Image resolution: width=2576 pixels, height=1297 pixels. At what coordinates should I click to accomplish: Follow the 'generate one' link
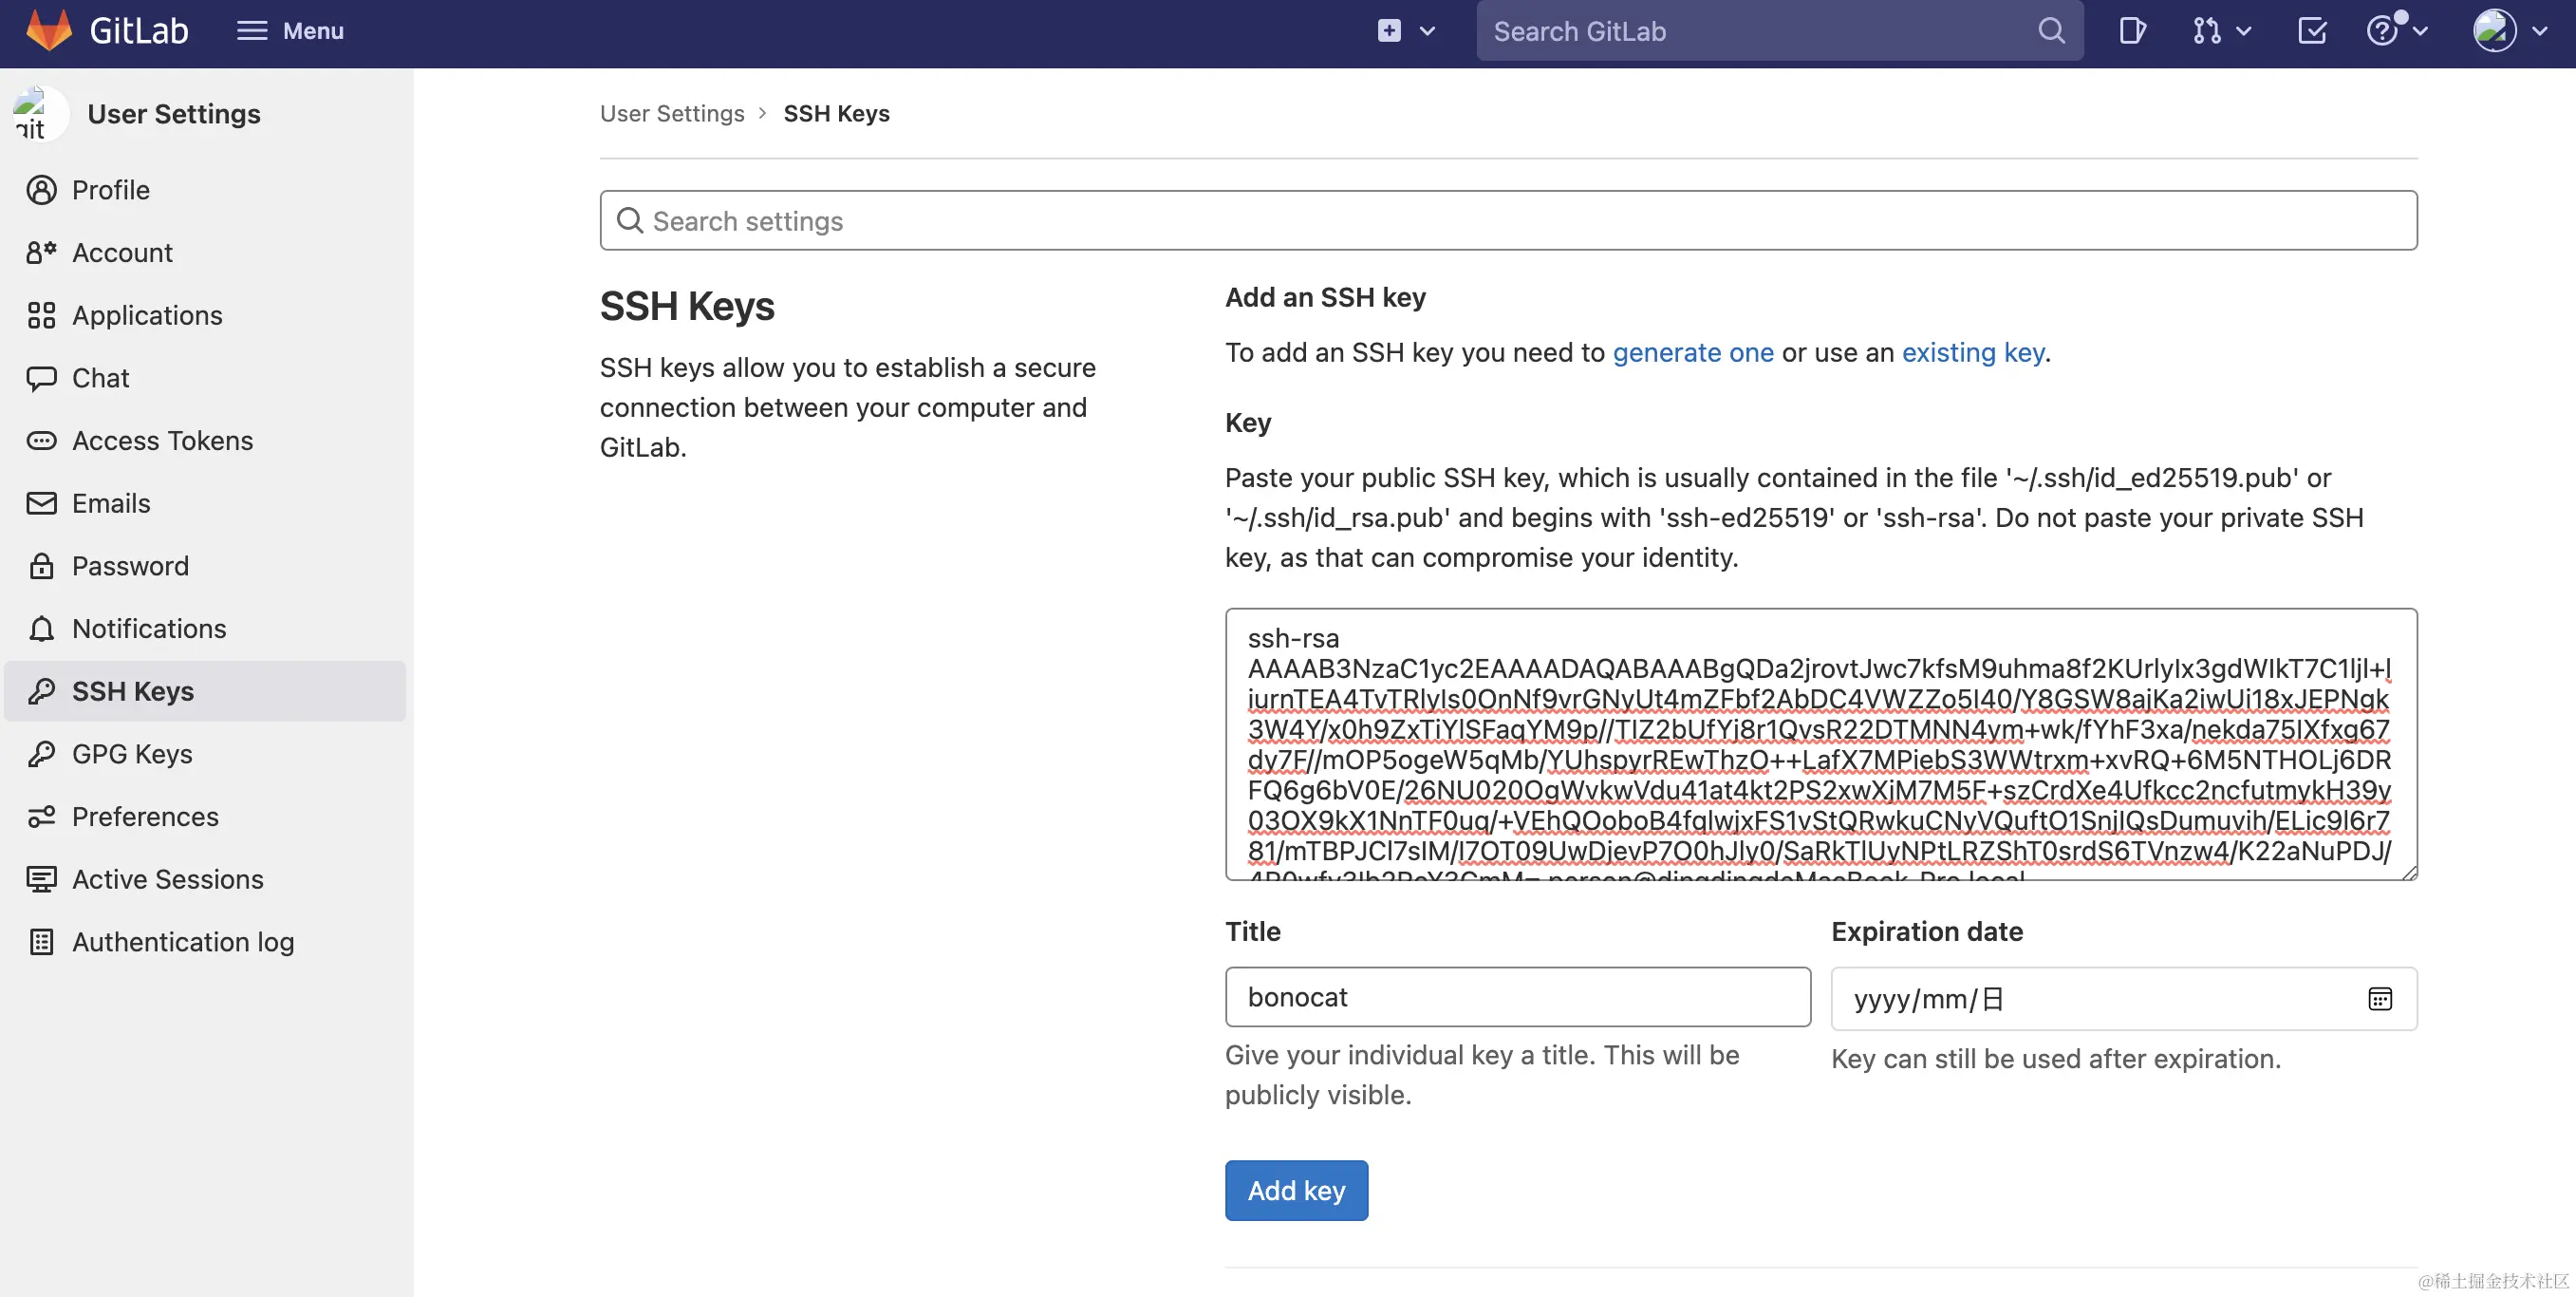(1692, 352)
